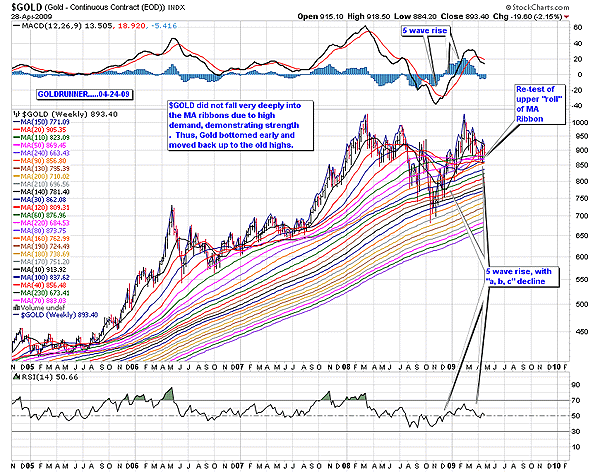Click the MA(90) 856.80 legend entry
The image size is (600, 472).
coord(44,161)
